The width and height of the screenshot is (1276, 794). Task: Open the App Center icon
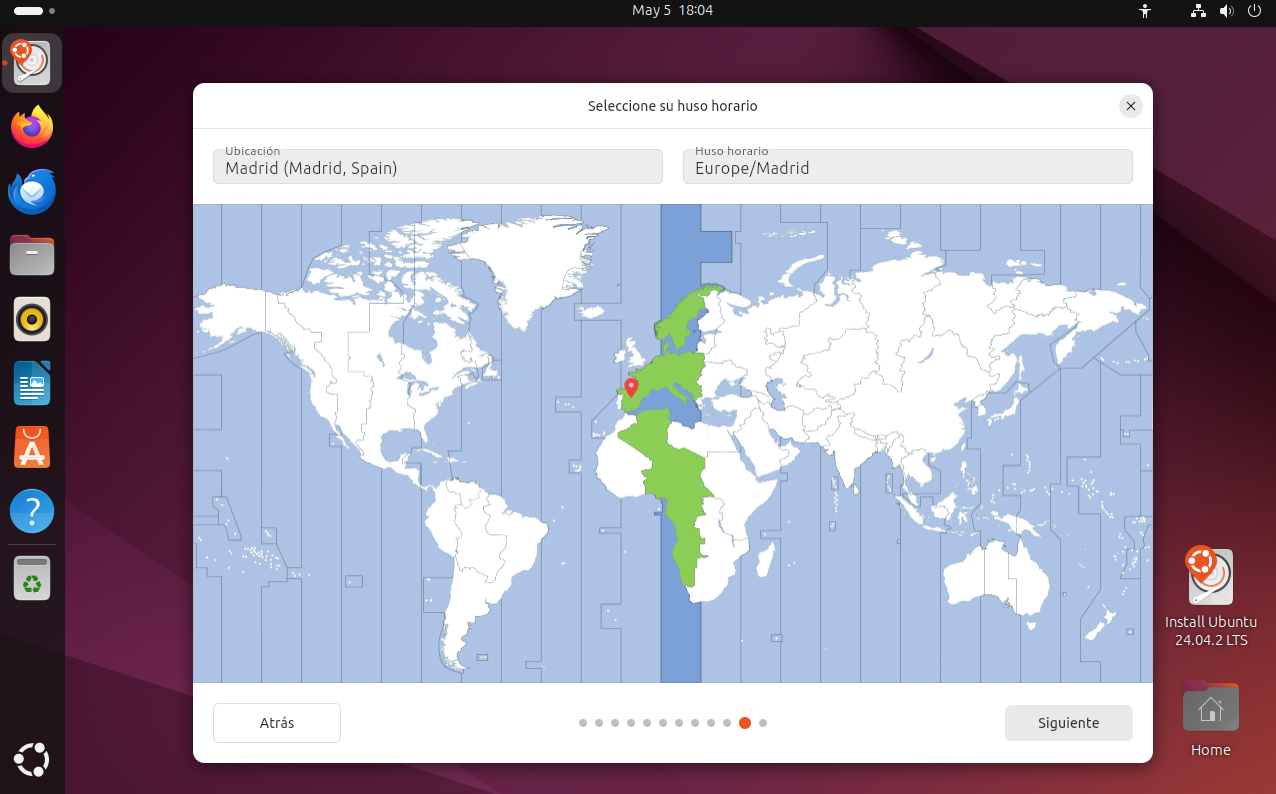(32, 448)
